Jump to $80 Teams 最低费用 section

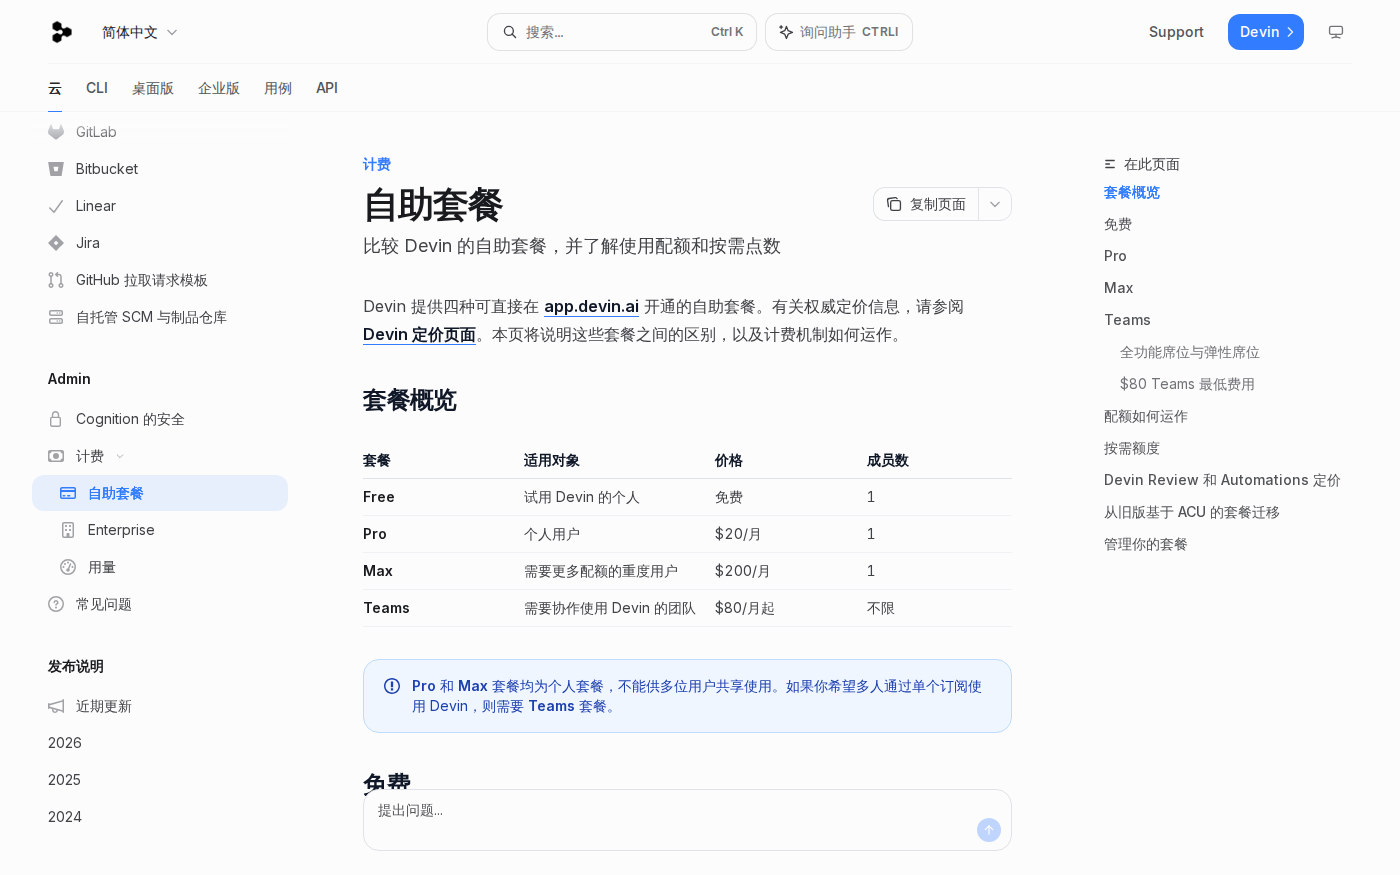(x=1187, y=384)
